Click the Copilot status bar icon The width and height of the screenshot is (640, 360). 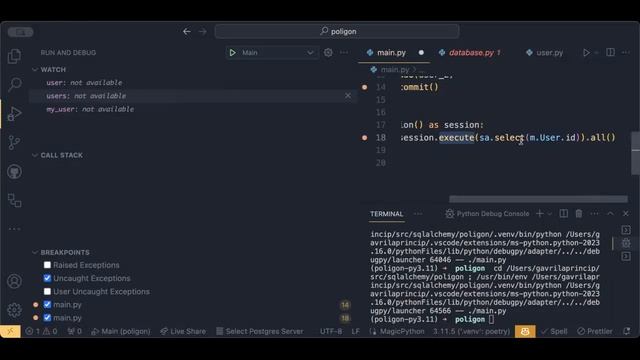coord(525,331)
